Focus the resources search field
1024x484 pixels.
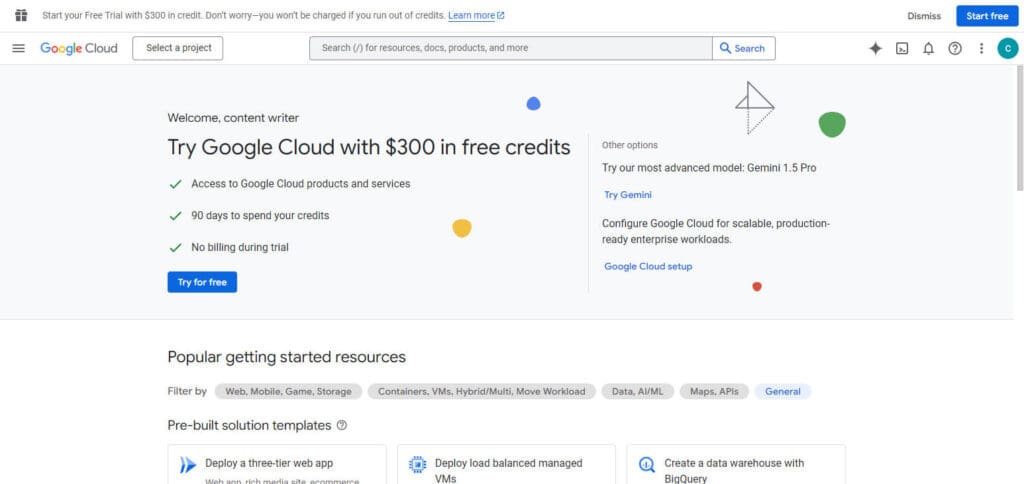pos(511,48)
